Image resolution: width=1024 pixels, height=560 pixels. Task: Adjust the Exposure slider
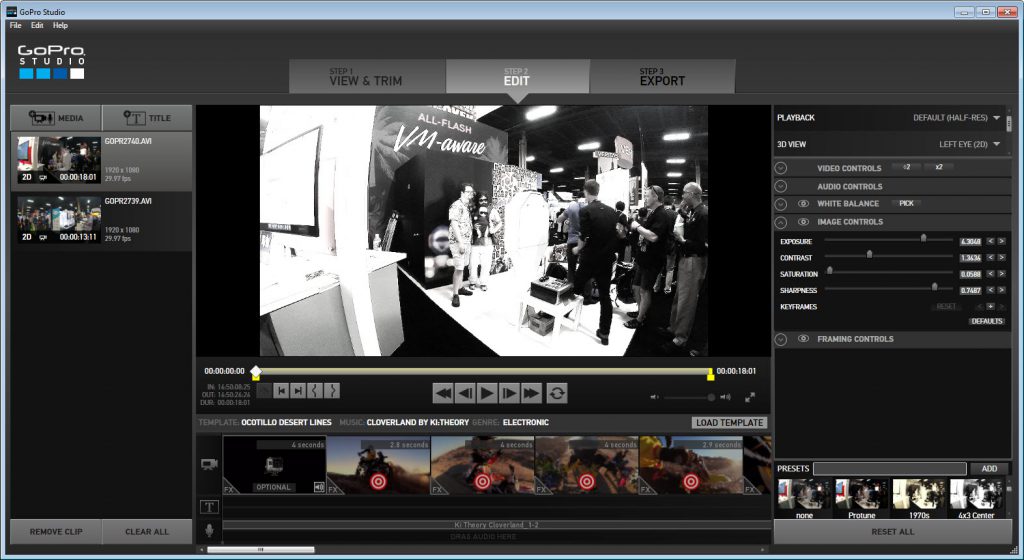tap(923, 239)
